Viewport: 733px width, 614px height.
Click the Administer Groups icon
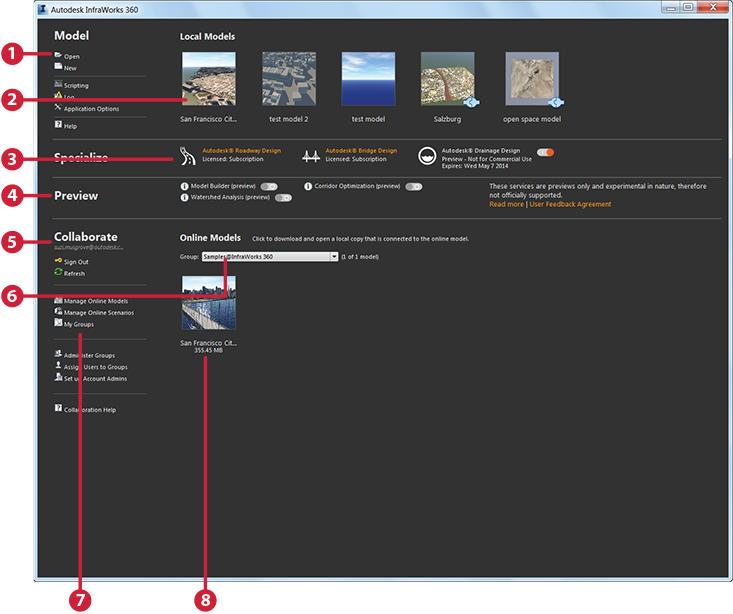pos(58,354)
